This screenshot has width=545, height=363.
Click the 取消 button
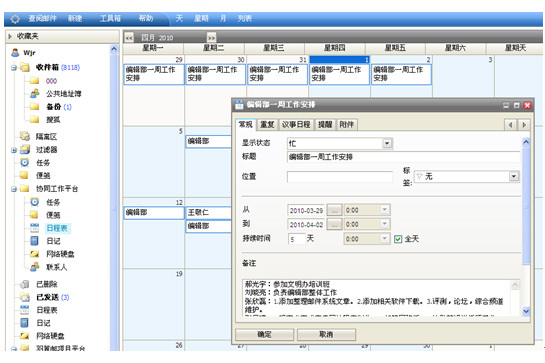[326, 334]
